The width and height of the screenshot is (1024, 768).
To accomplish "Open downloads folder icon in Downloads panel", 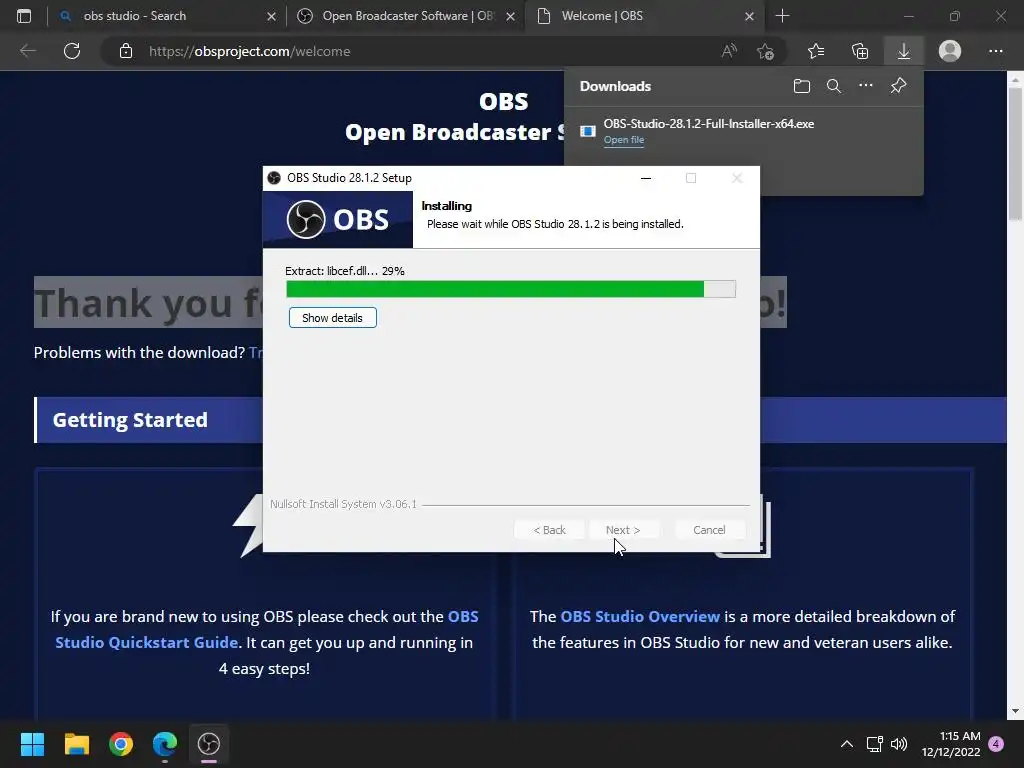I will [802, 86].
